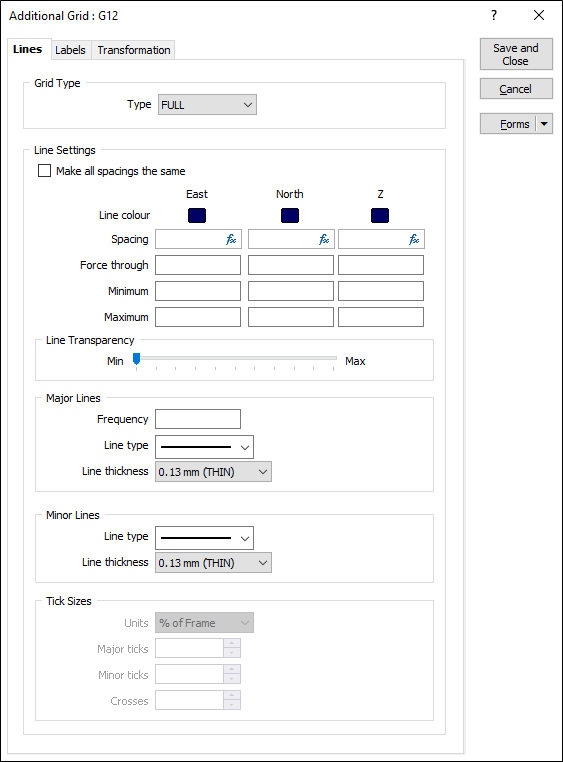Click the fx expression icon in North Spacing

pos(324,239)
